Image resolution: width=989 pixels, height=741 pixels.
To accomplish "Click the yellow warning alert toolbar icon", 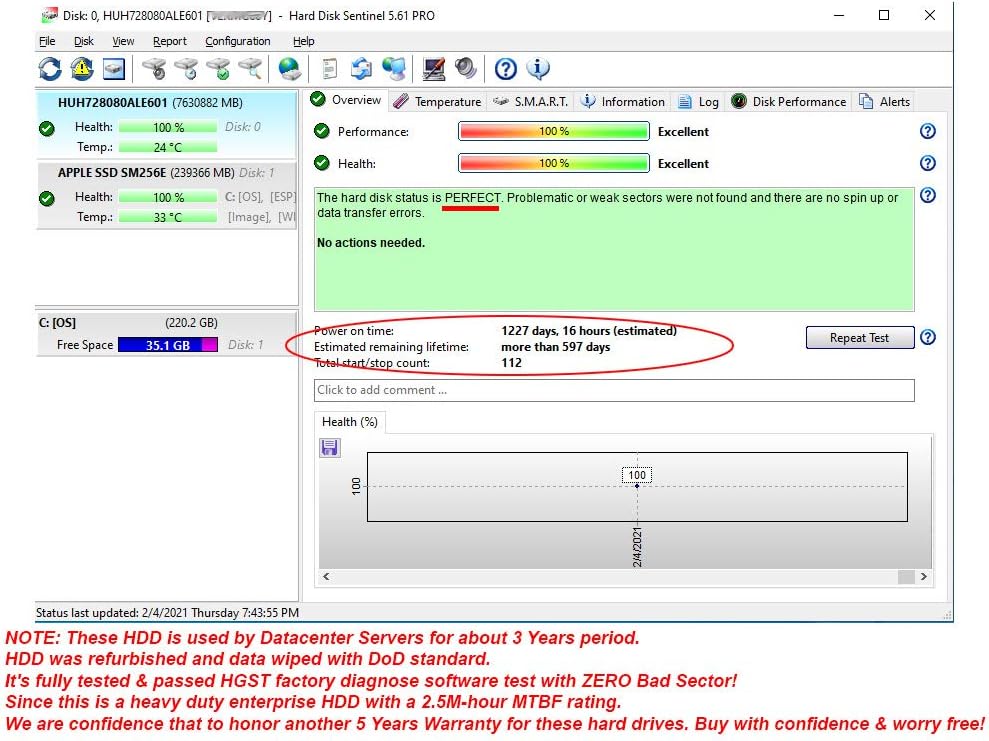I will [82, 69].
